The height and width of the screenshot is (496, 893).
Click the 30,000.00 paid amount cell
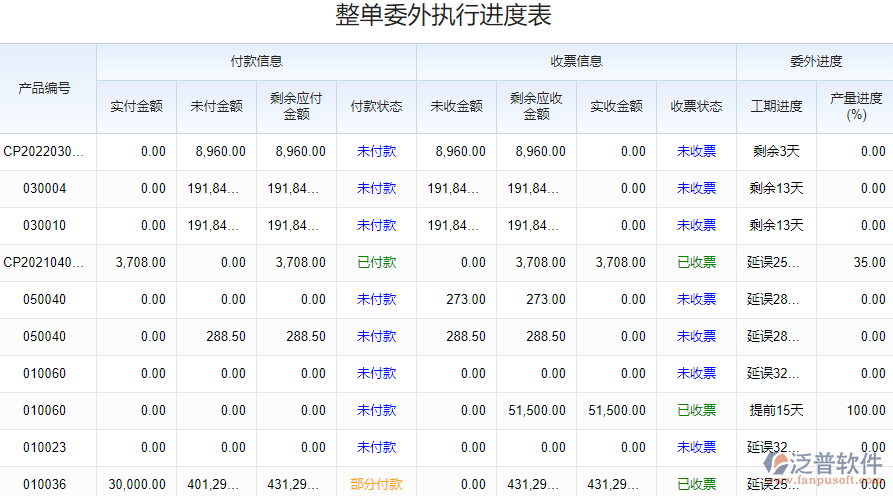pos(138,485)
